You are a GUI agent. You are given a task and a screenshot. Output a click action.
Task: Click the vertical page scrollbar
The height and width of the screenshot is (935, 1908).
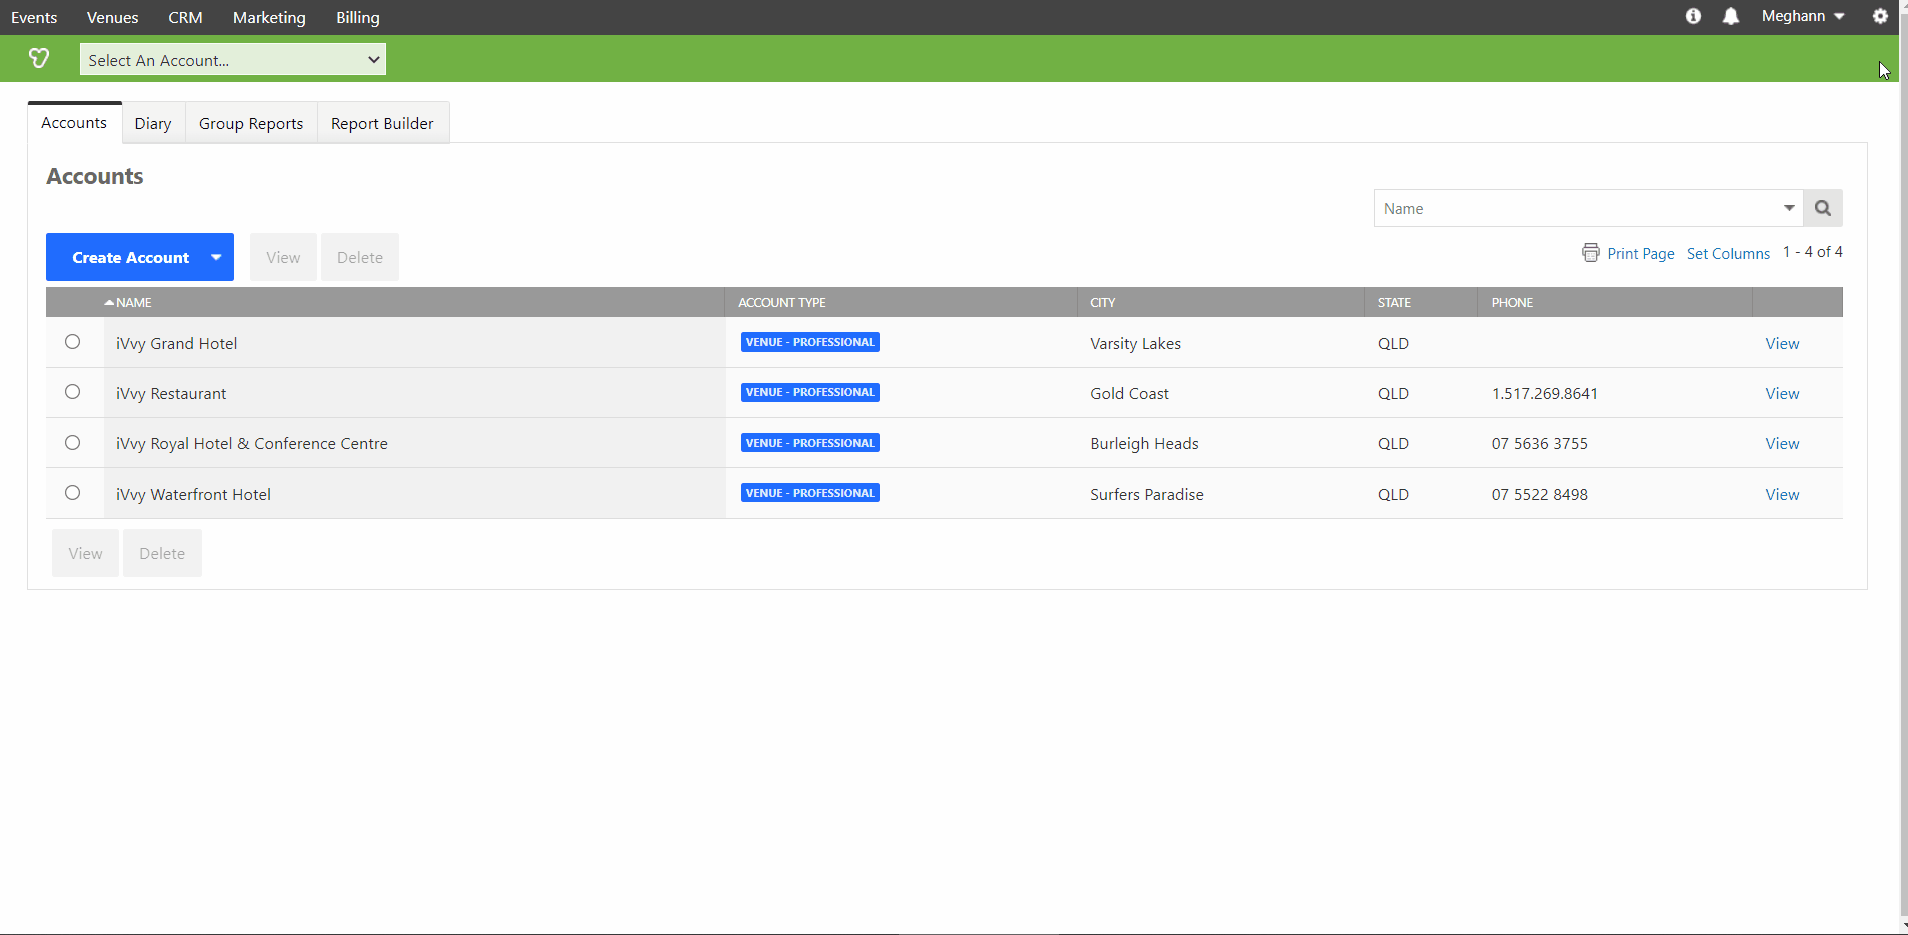click(x=1903, y=467)
